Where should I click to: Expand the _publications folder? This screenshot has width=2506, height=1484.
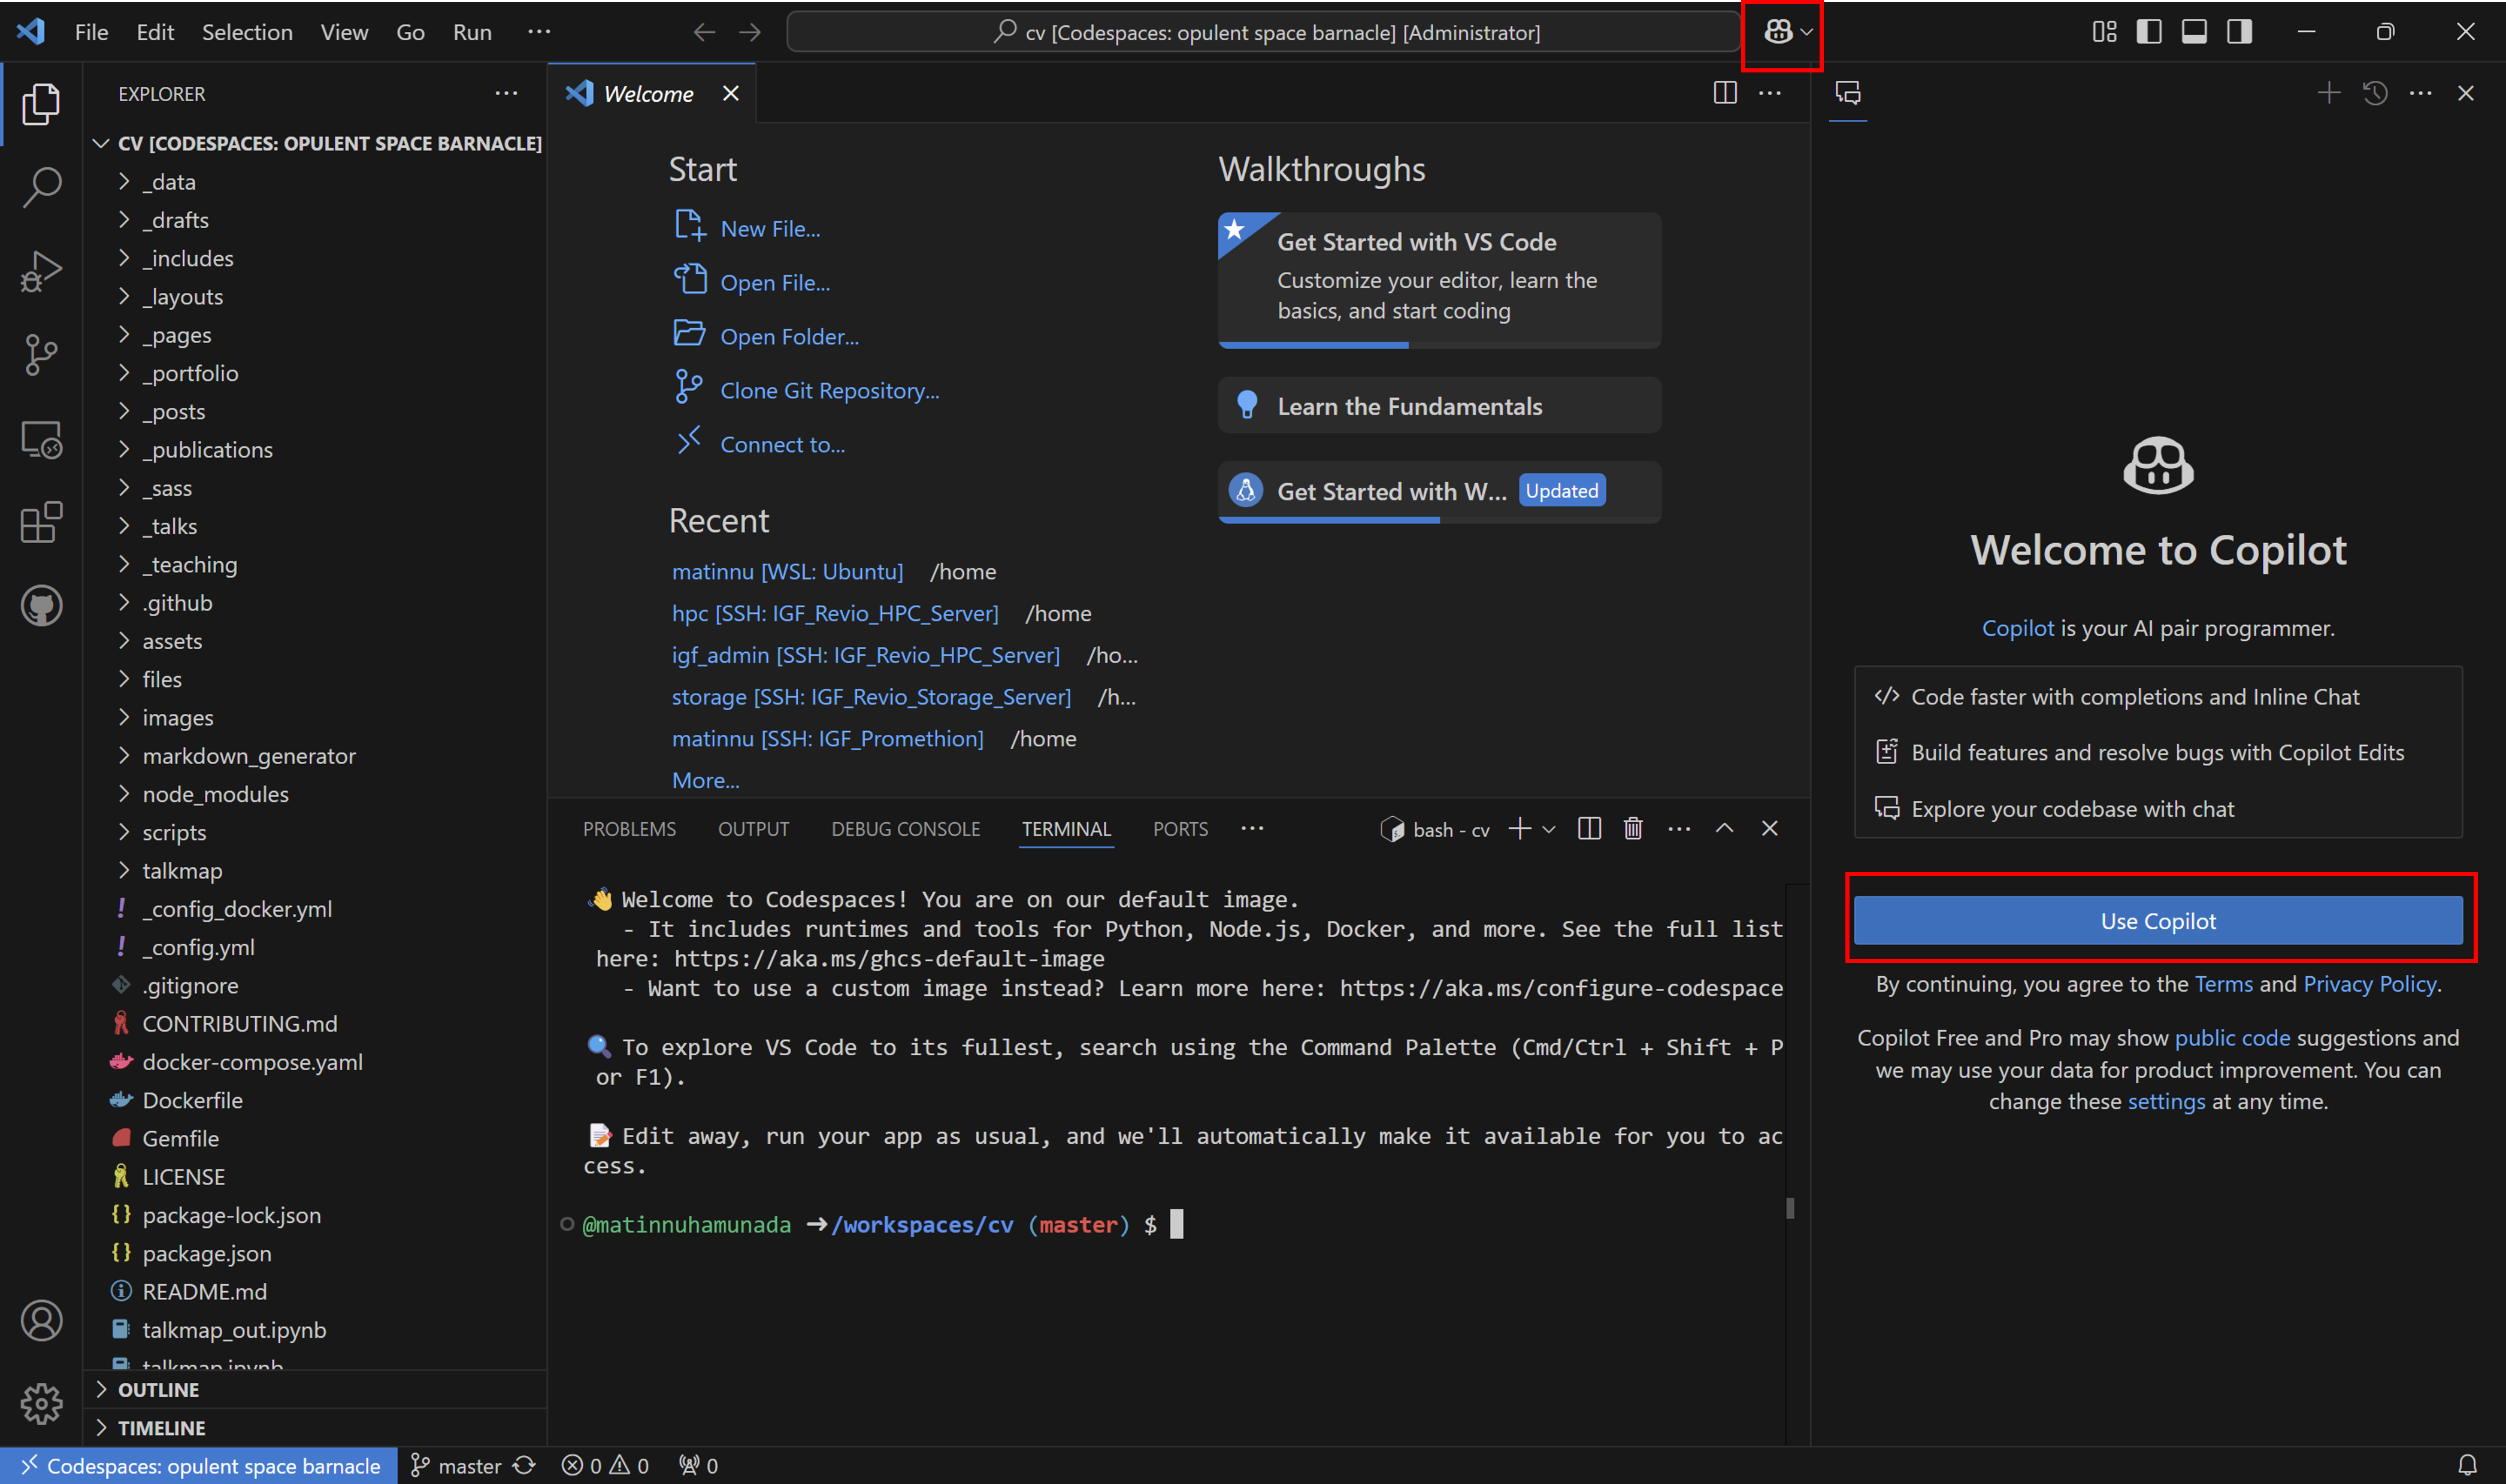(207, 450)
